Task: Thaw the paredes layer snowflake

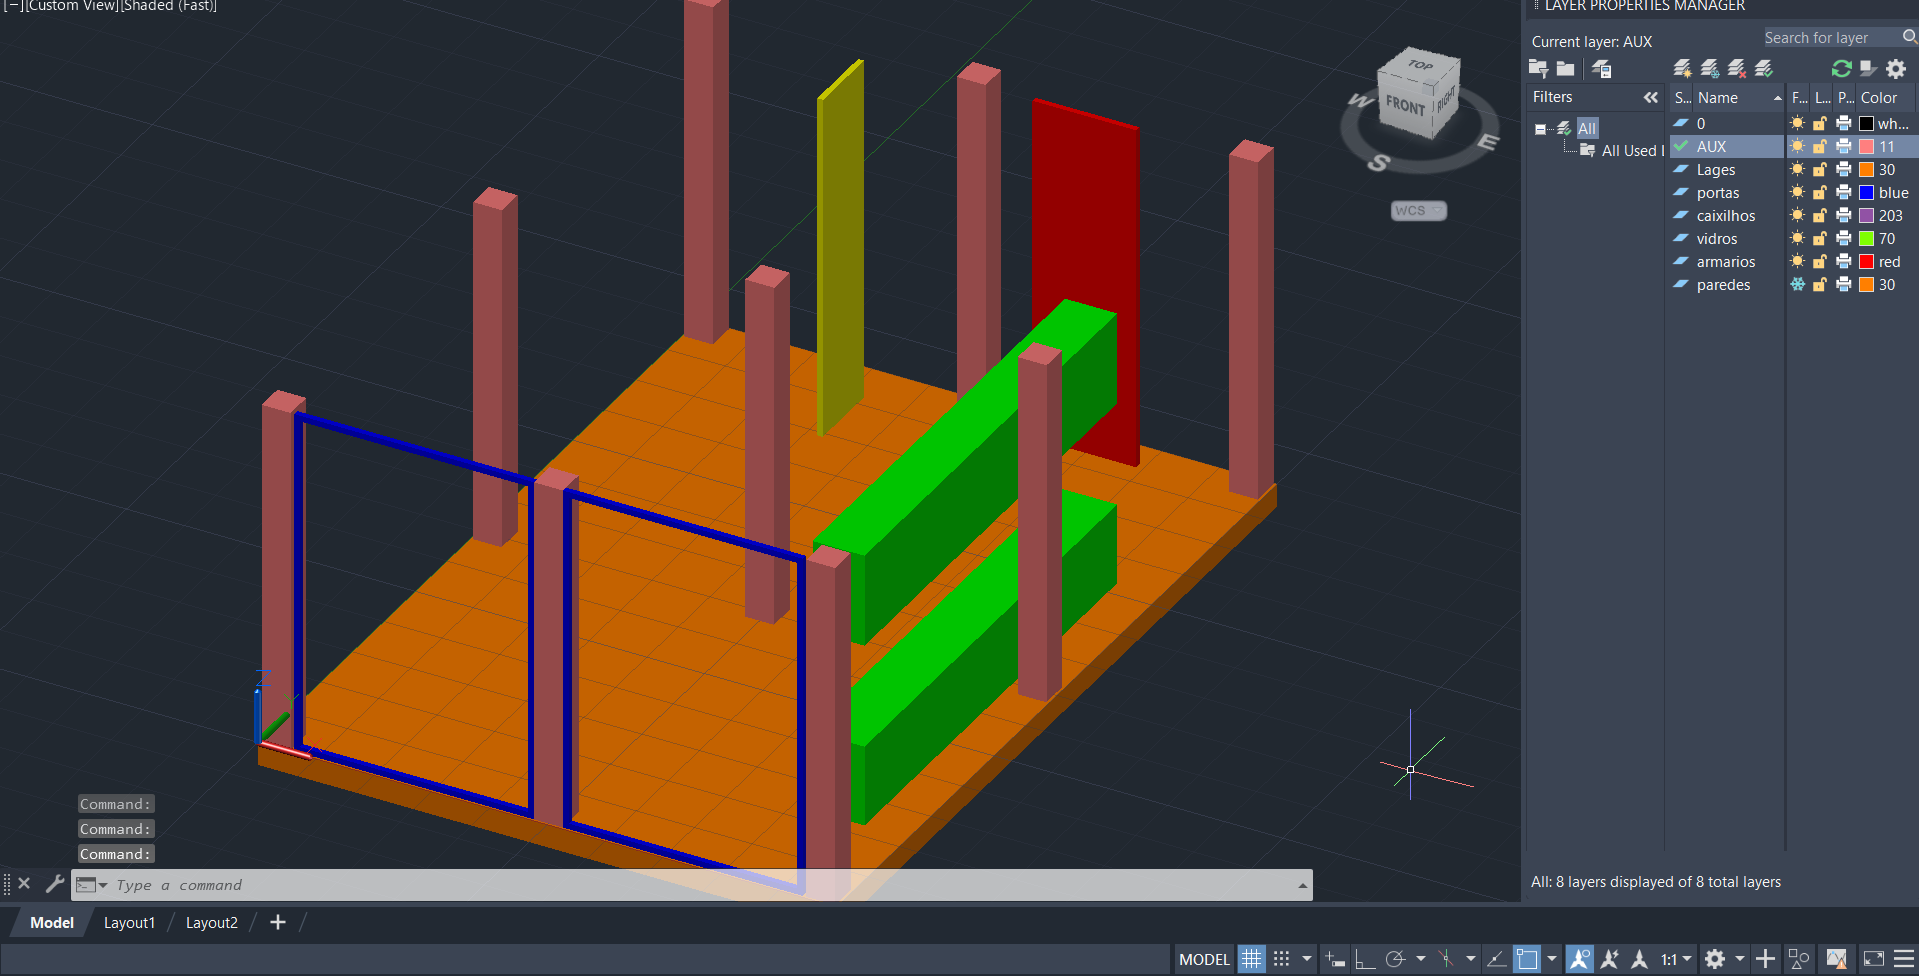Action: tap(1798, 284)
